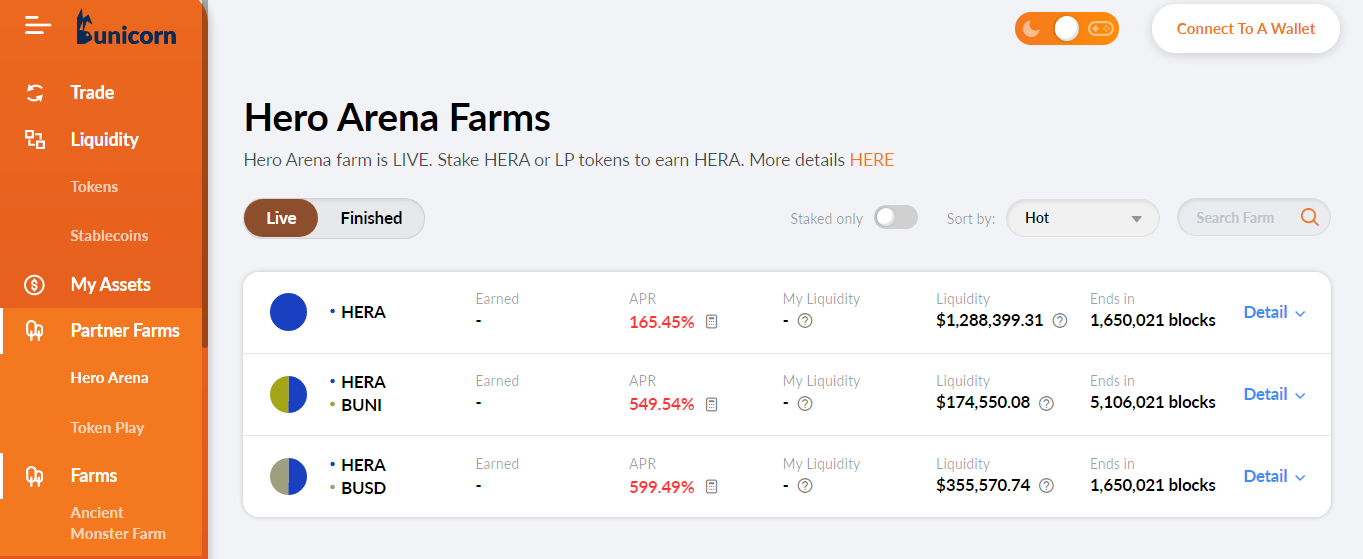This screenshot has height=559, width=1363.
Task: Click the HERA liquidity help icon
Action: 1060,321
